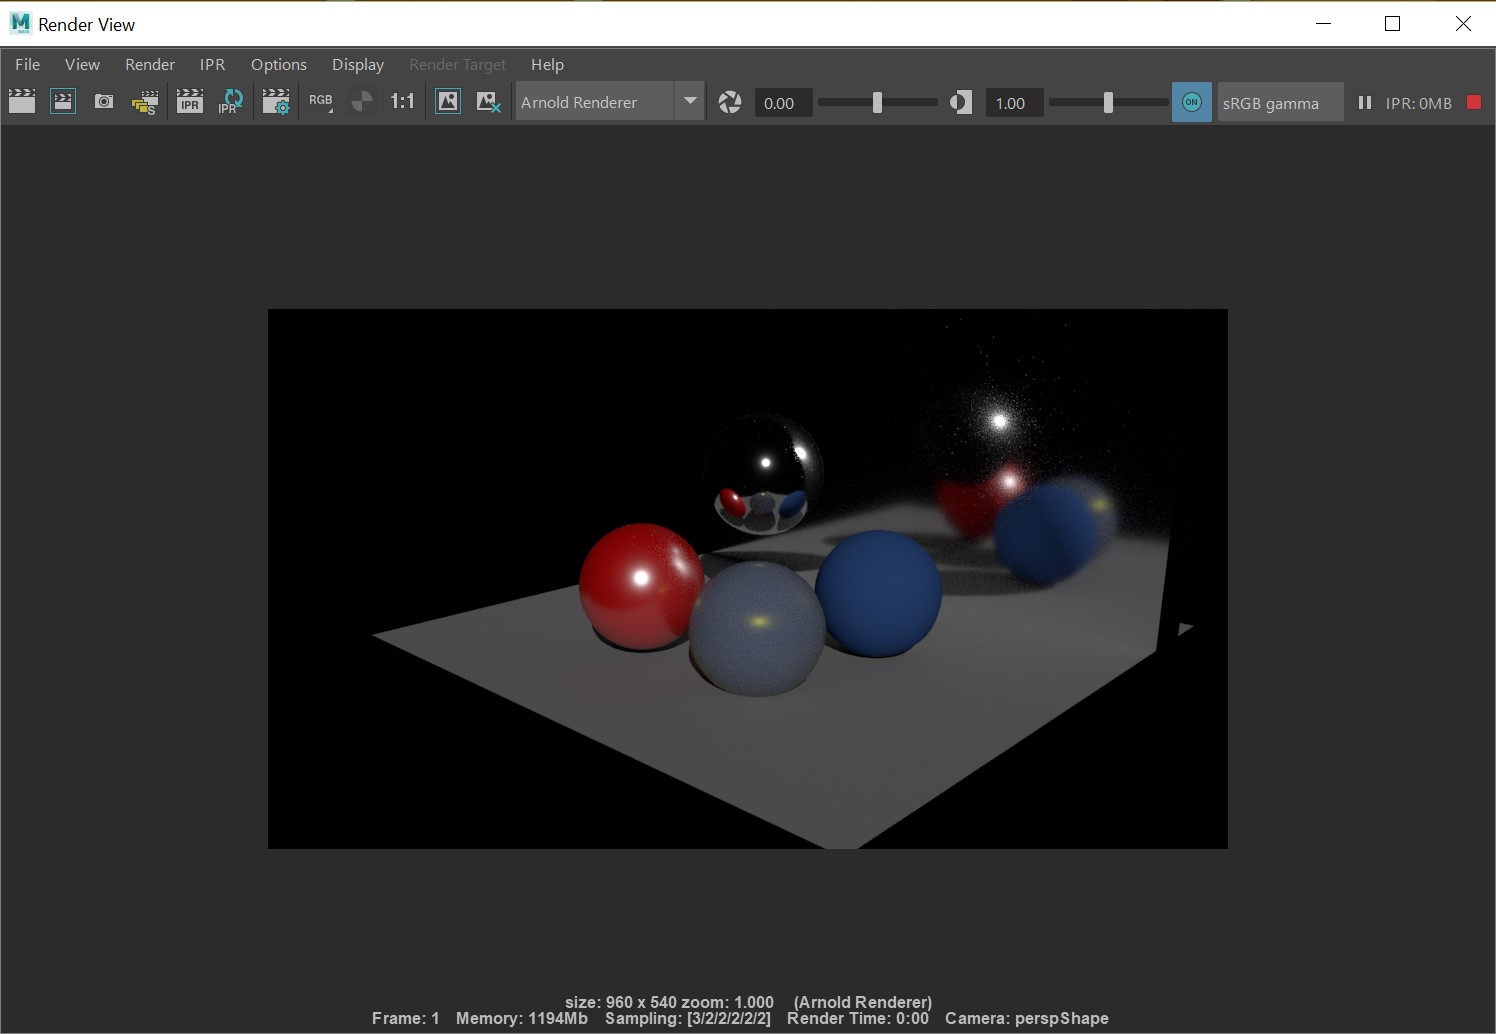Refresh the IPR image

[x=231, y=101]
